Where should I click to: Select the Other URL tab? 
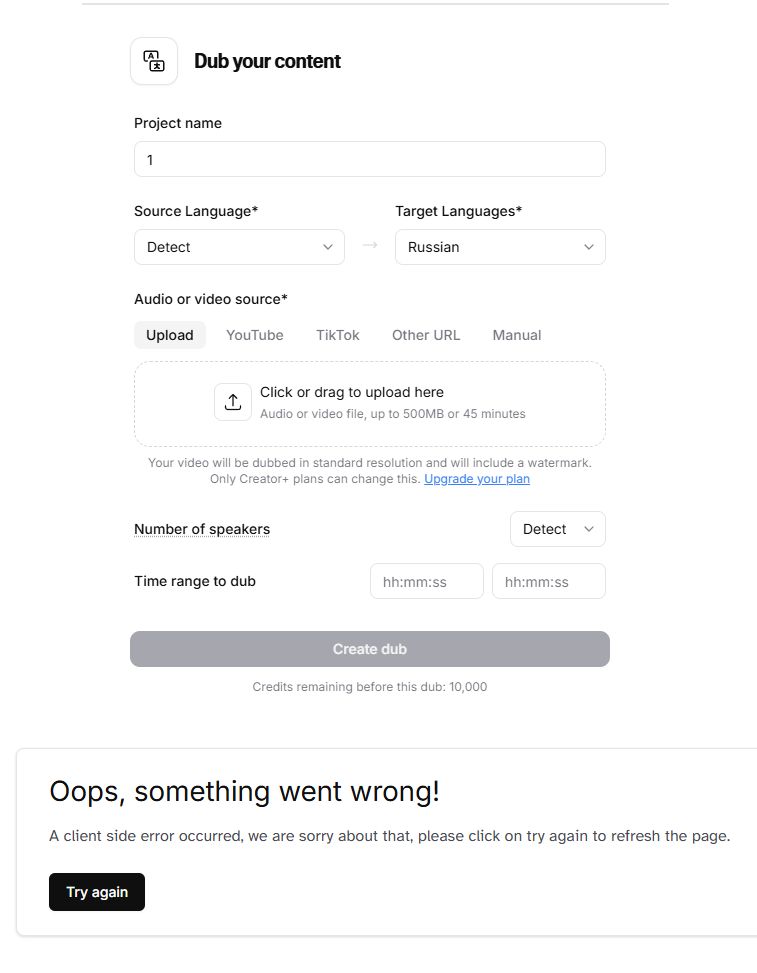pyautogui.click(x=426, y=335)
